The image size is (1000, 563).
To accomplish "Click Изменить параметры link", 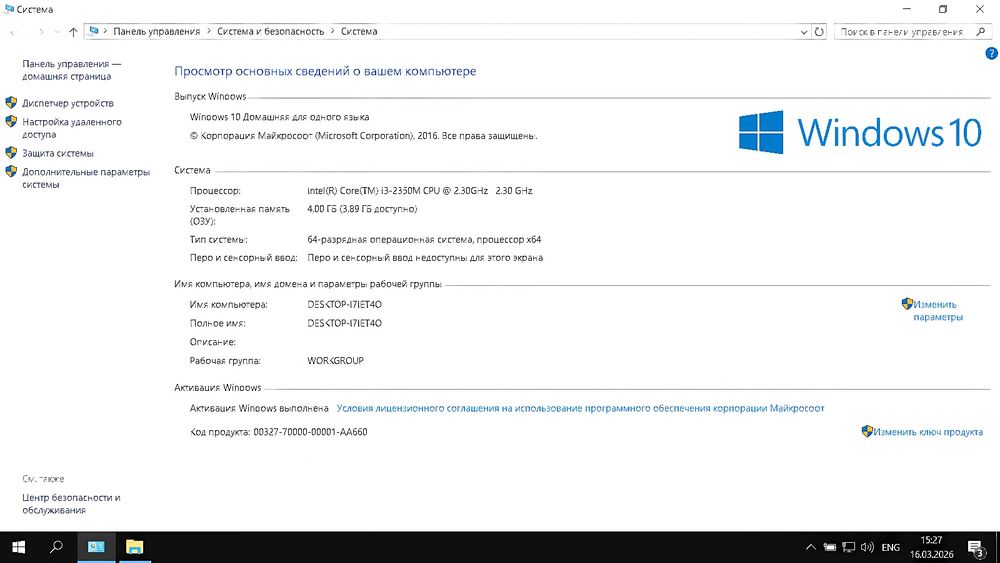I will click(x=938, y=311).
